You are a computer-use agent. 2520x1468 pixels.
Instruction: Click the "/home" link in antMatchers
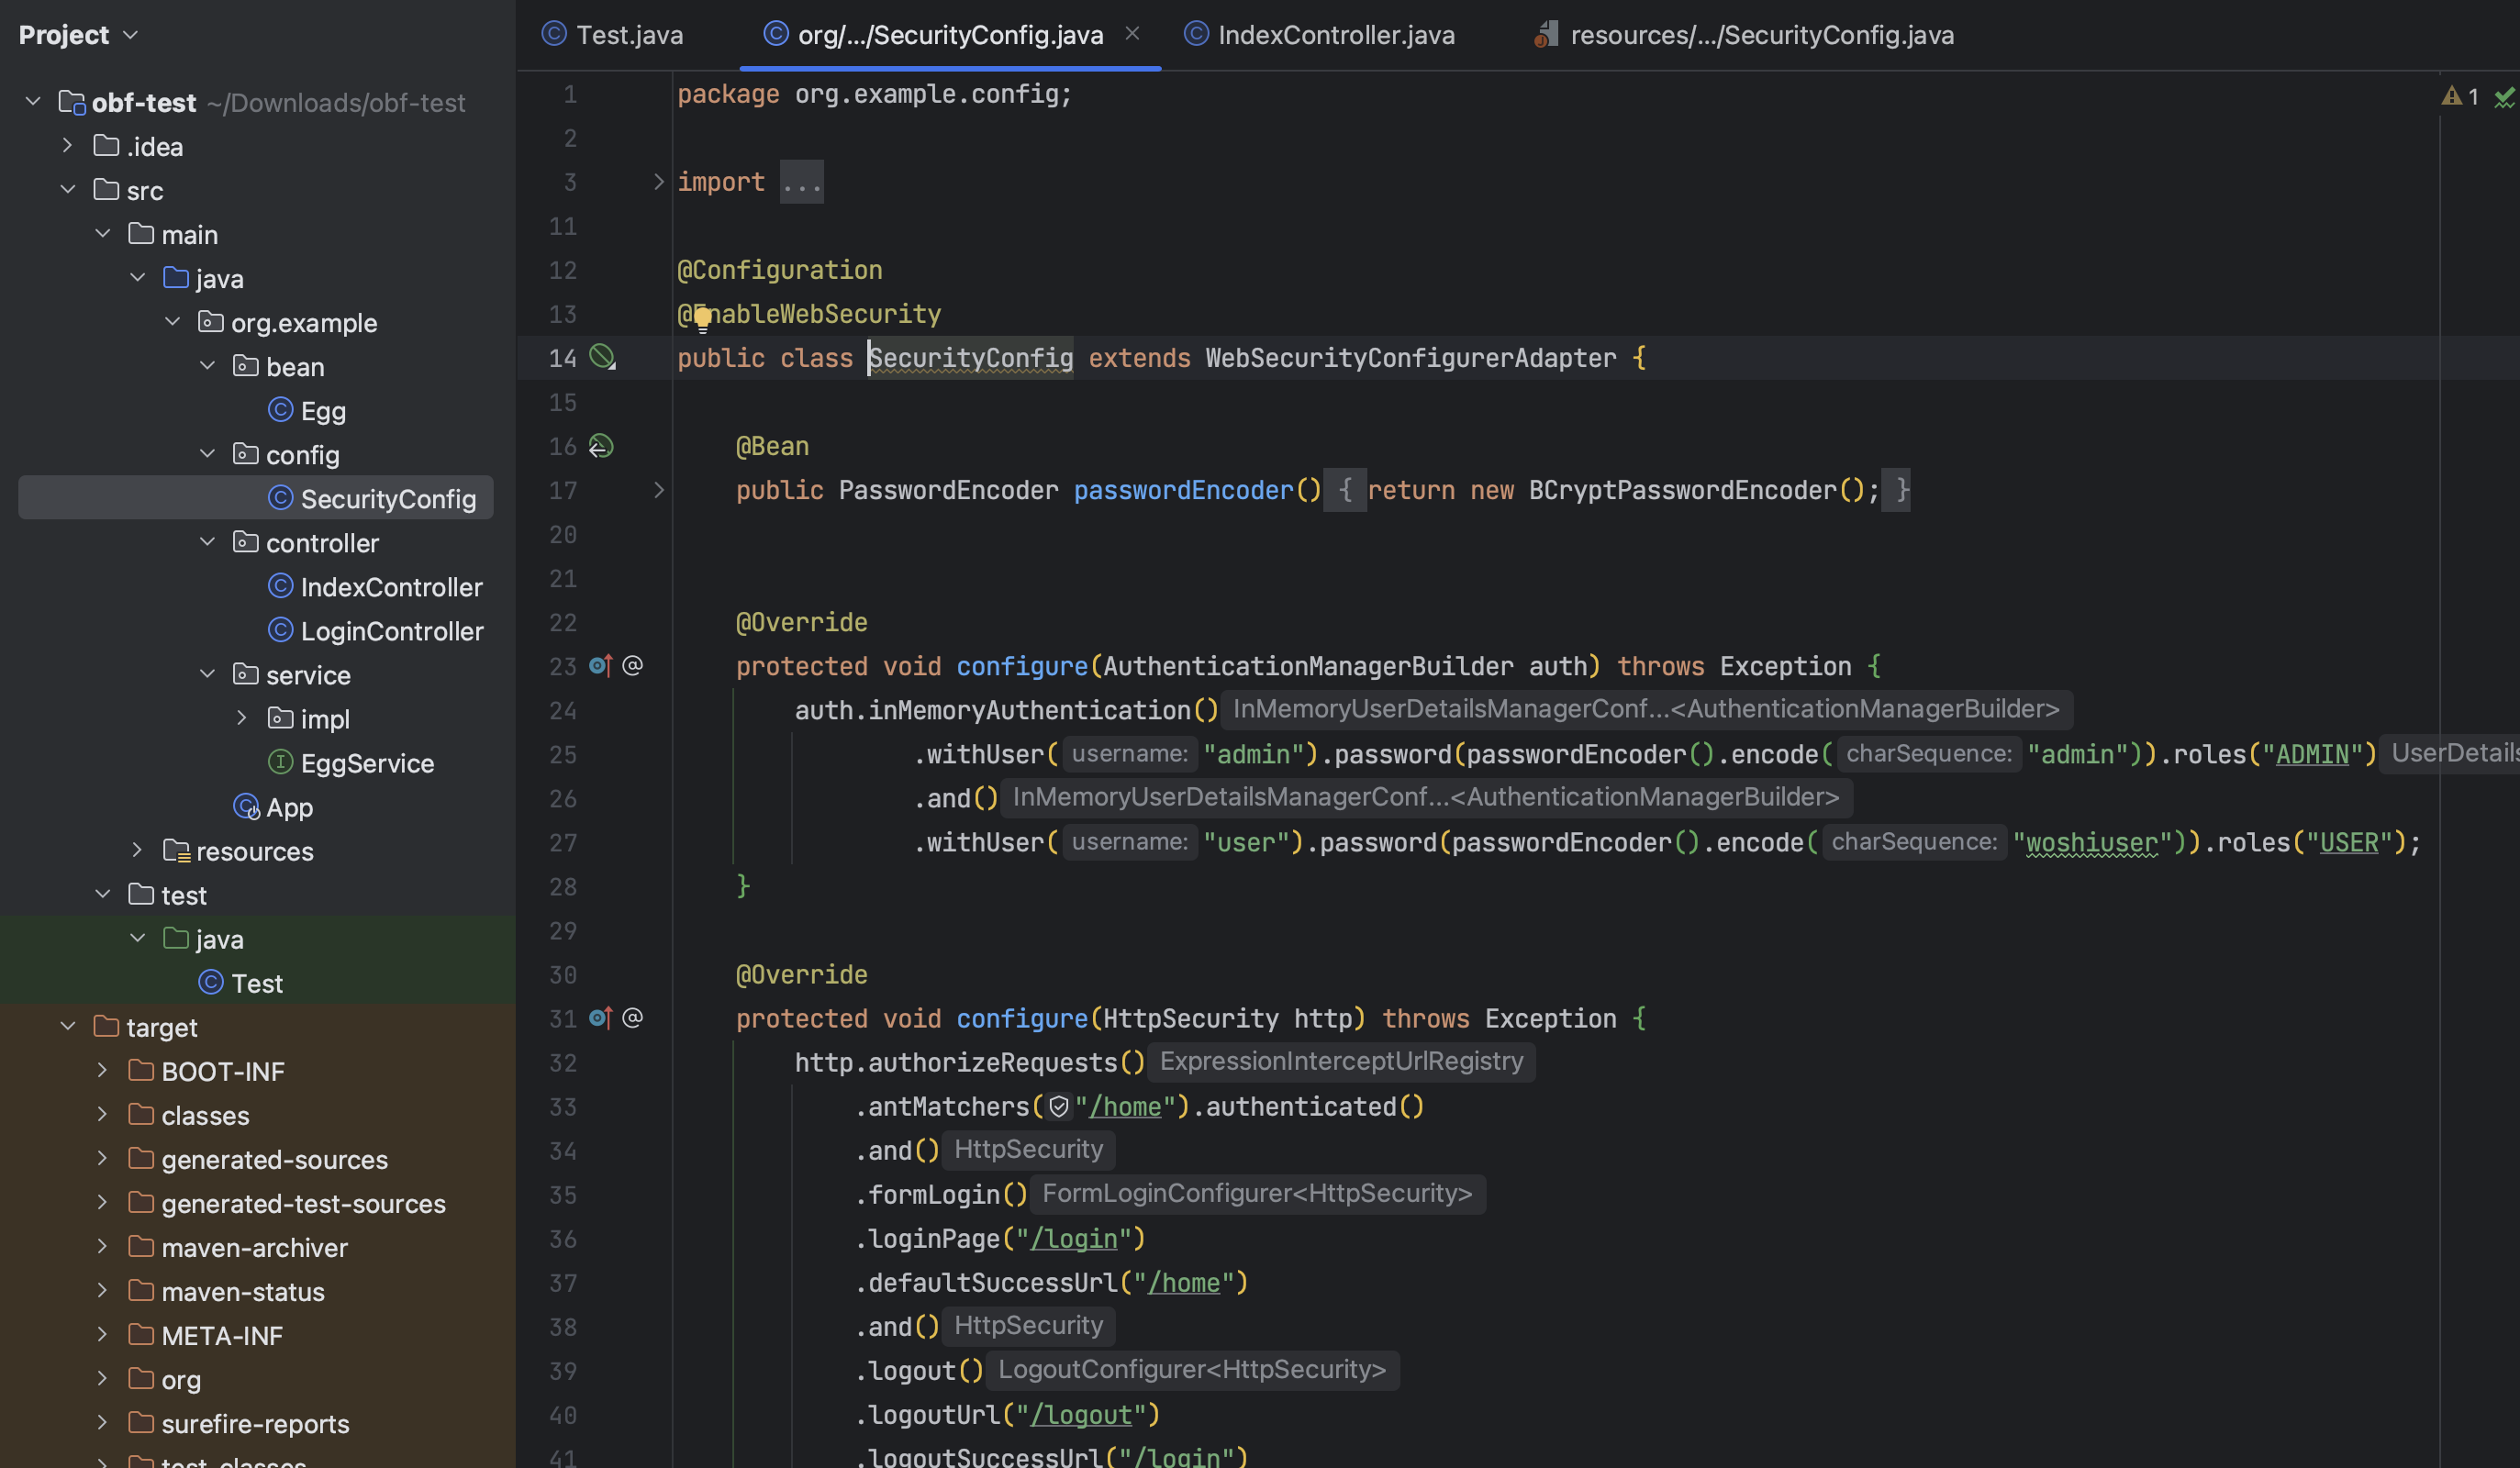(1125, 1107)
